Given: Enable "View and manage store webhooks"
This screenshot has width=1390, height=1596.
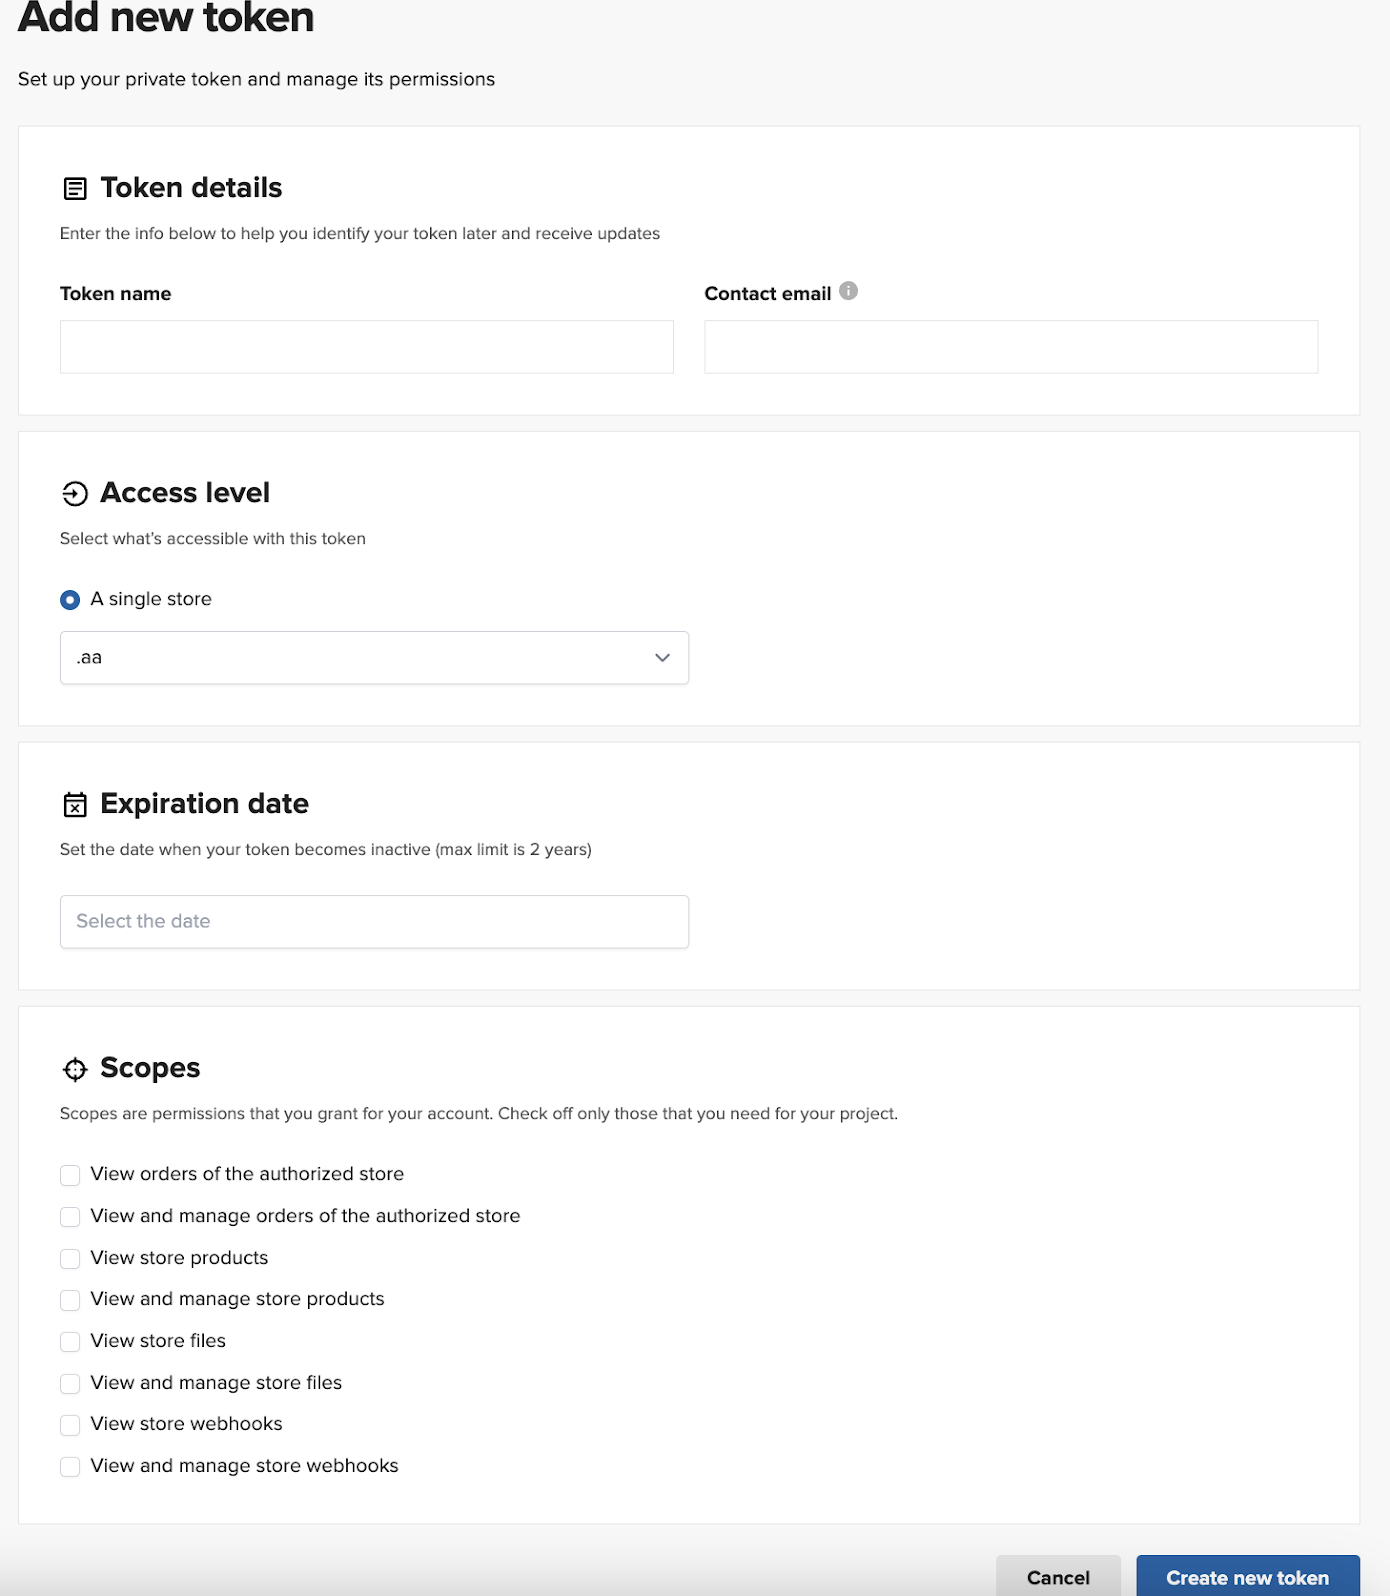Looking at the screenshot, I should pos(70,1467).
